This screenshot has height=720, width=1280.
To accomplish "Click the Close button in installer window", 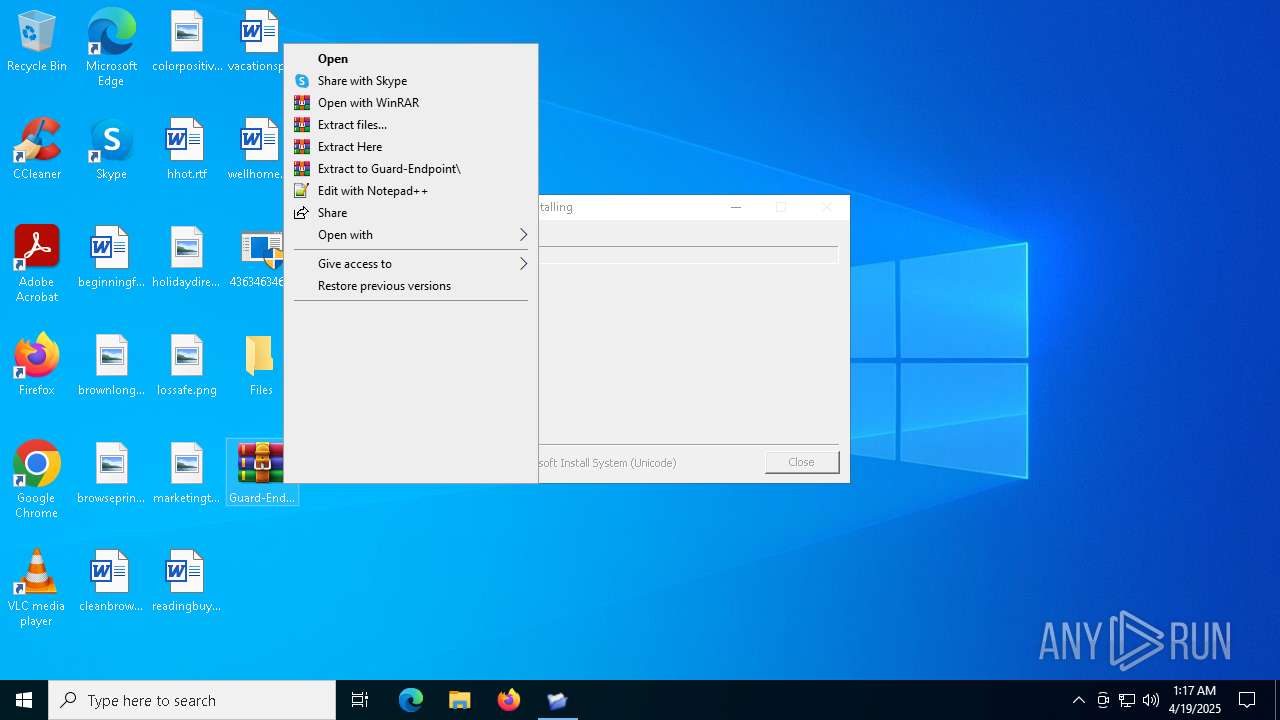I will [x=802, y=462].
